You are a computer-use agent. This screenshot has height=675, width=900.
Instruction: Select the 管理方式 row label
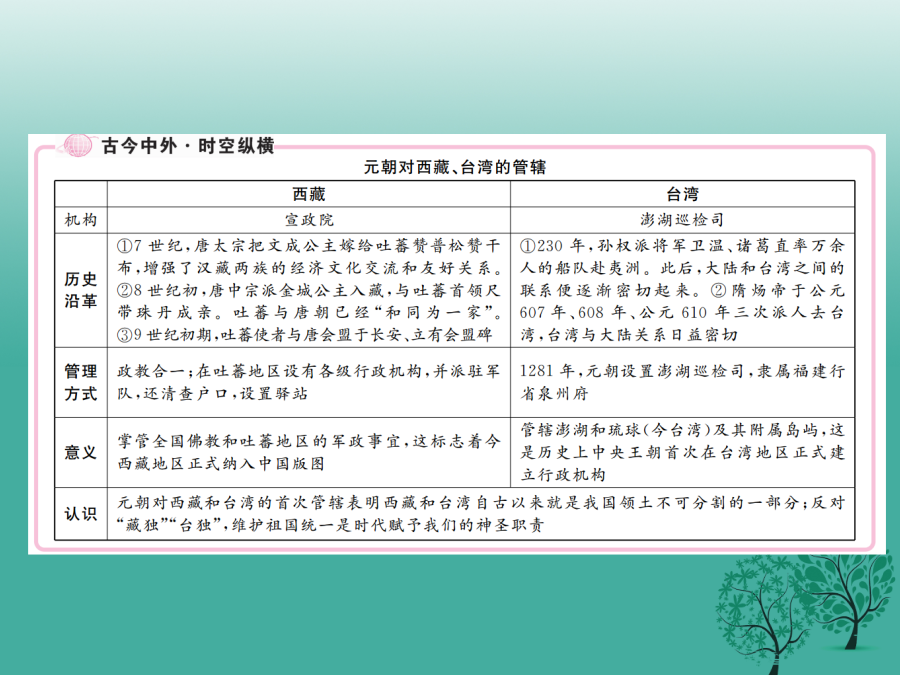[x=81, y=383]
